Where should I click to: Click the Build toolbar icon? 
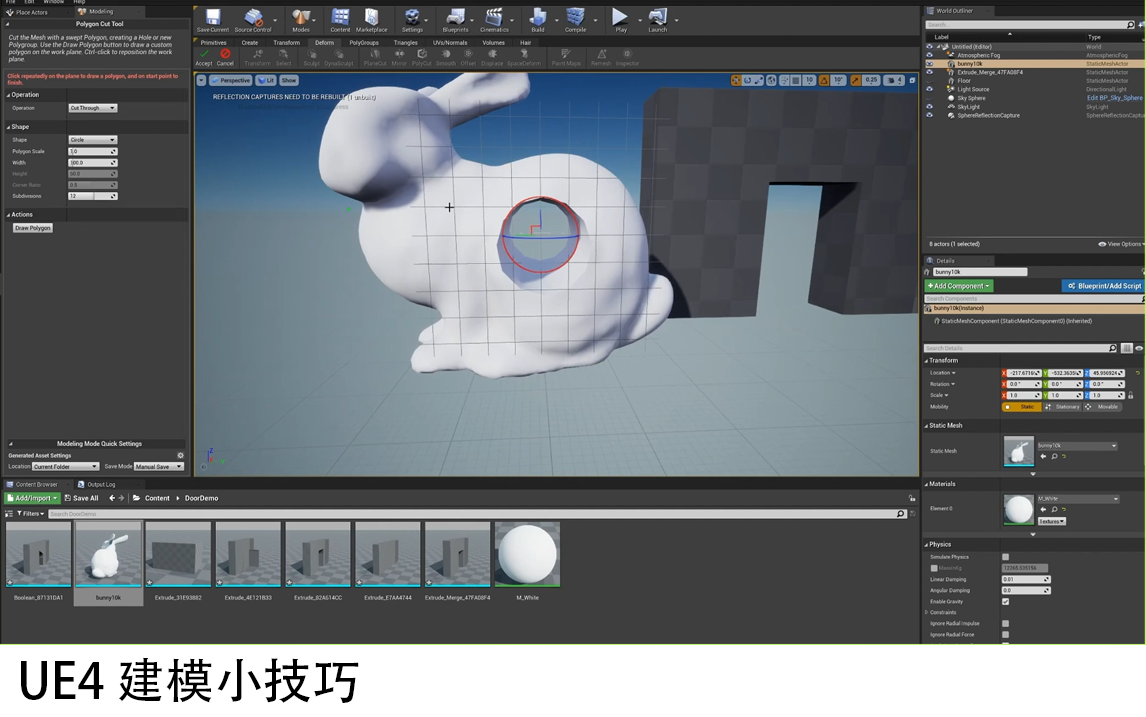point(538,18)
